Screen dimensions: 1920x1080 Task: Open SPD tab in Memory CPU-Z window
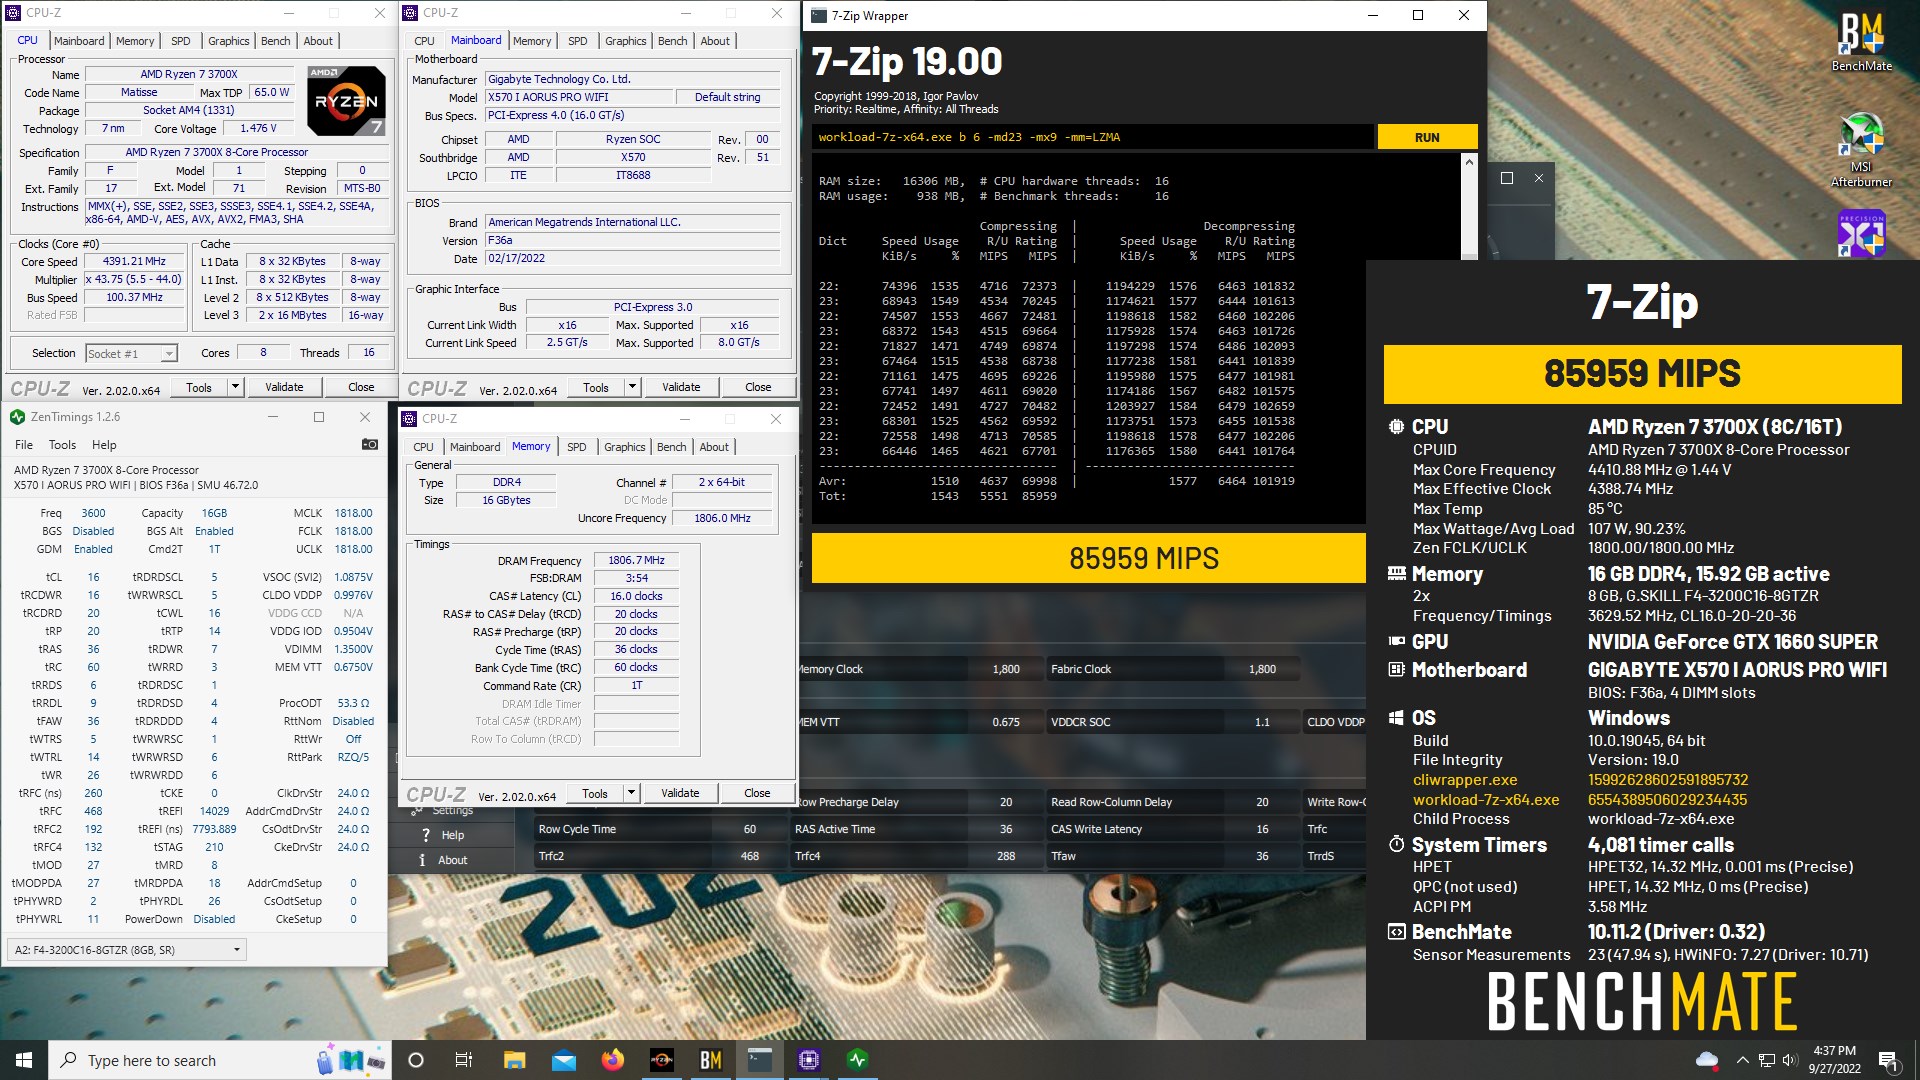point(577,447)
